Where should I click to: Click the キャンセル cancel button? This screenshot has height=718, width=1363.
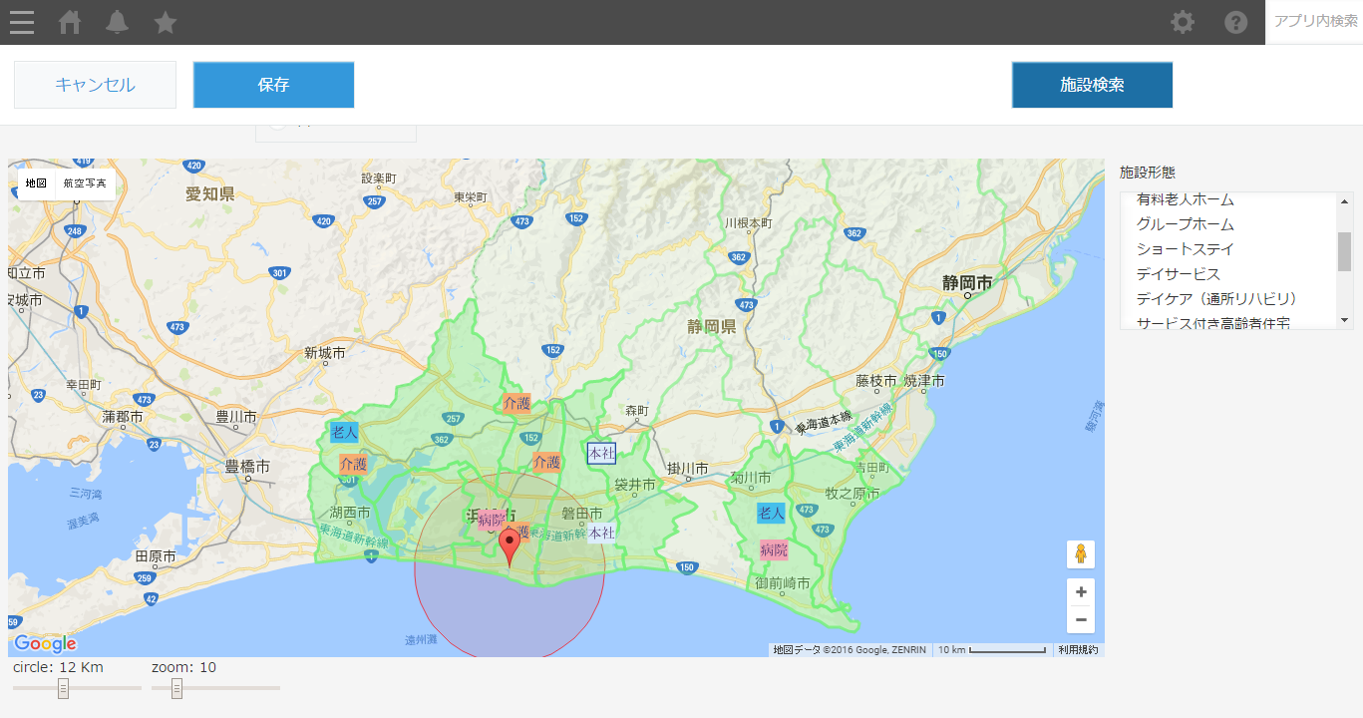click(x=94, y=85)
